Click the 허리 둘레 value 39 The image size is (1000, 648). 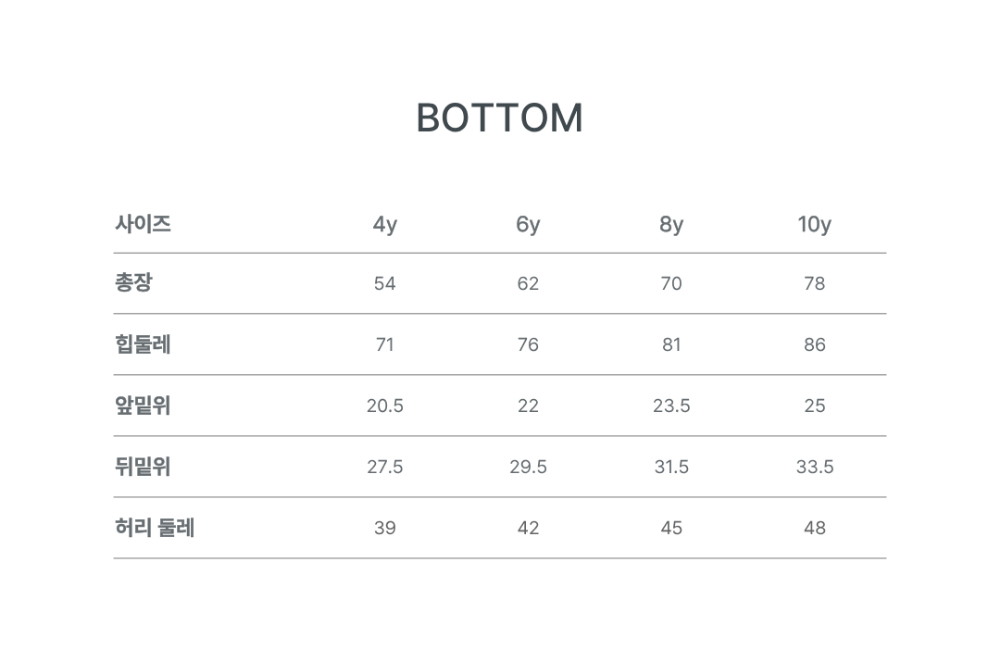click(385, 528)
